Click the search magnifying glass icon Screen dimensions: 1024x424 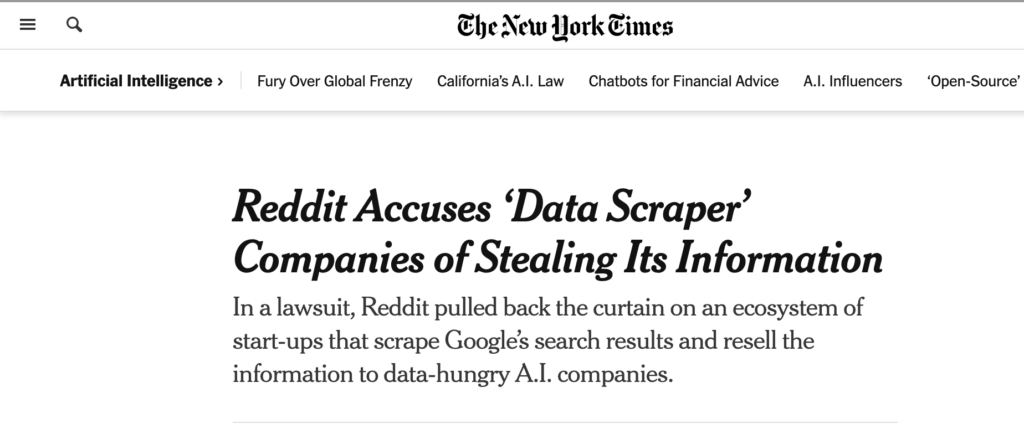pos(74,26)
